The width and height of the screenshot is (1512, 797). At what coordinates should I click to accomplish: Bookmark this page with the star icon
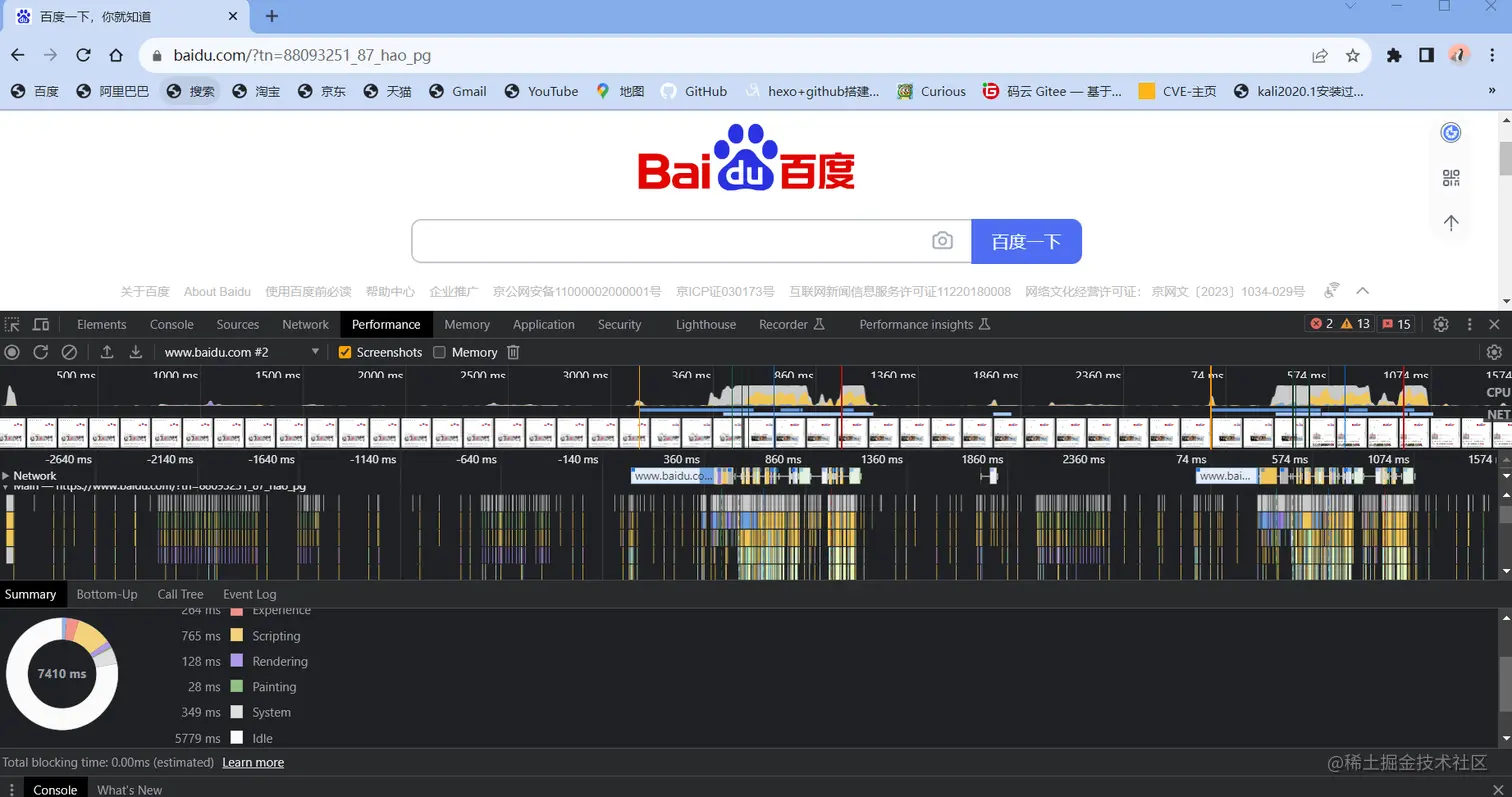1353,56
